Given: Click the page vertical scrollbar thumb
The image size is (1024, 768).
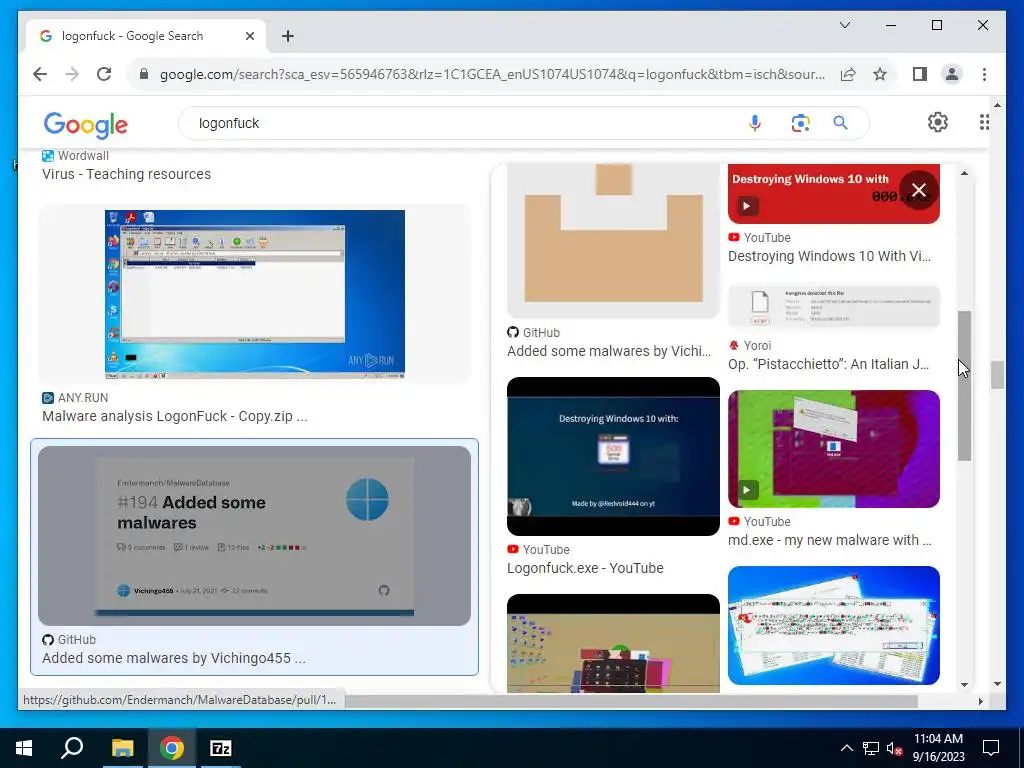Looking at the screenshot, I should pos(997,375).
